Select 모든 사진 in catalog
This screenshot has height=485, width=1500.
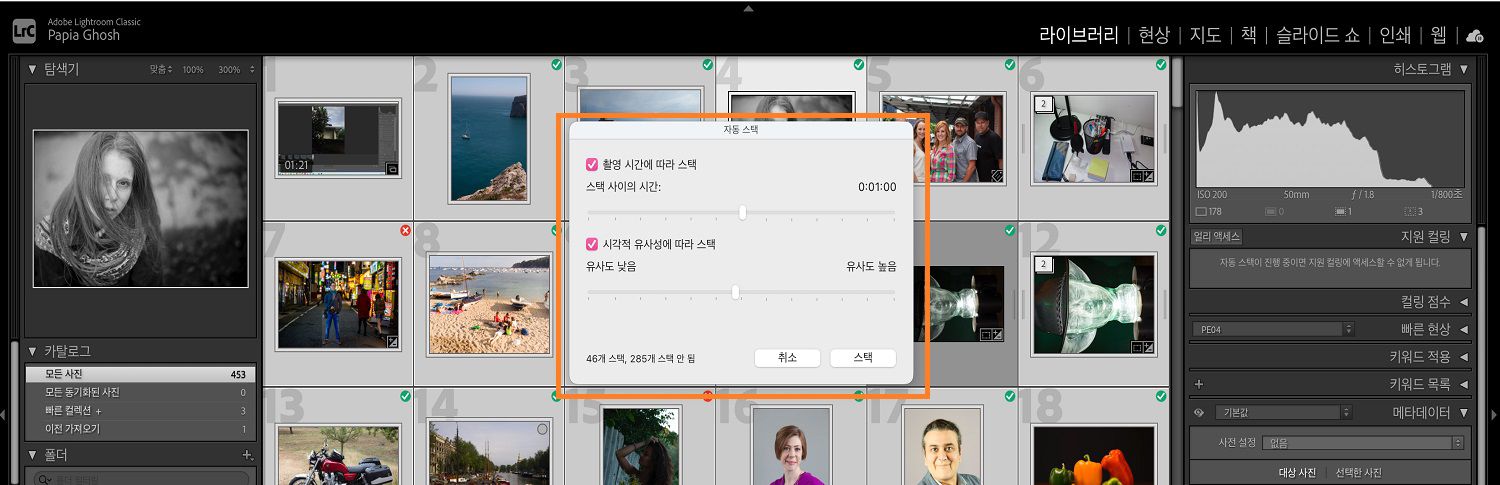140,374
